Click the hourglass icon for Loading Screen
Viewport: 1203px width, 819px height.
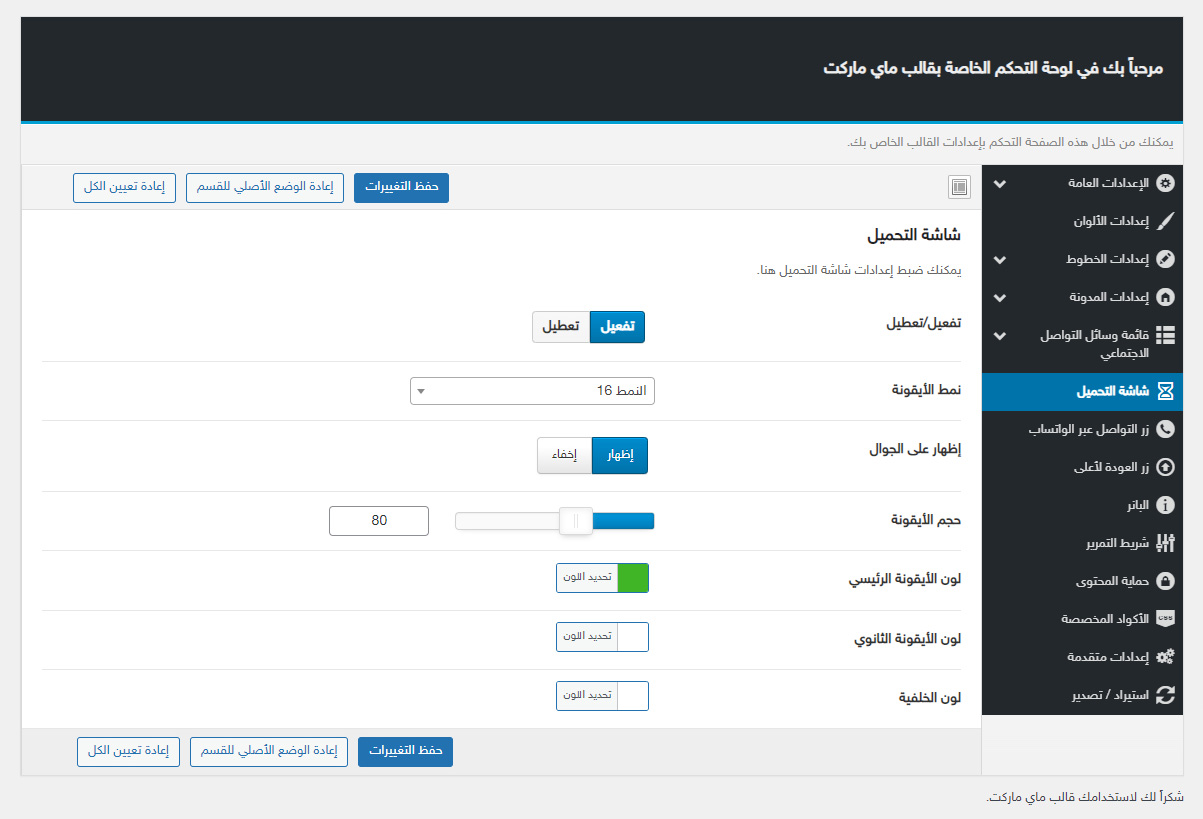[1165, 391]
